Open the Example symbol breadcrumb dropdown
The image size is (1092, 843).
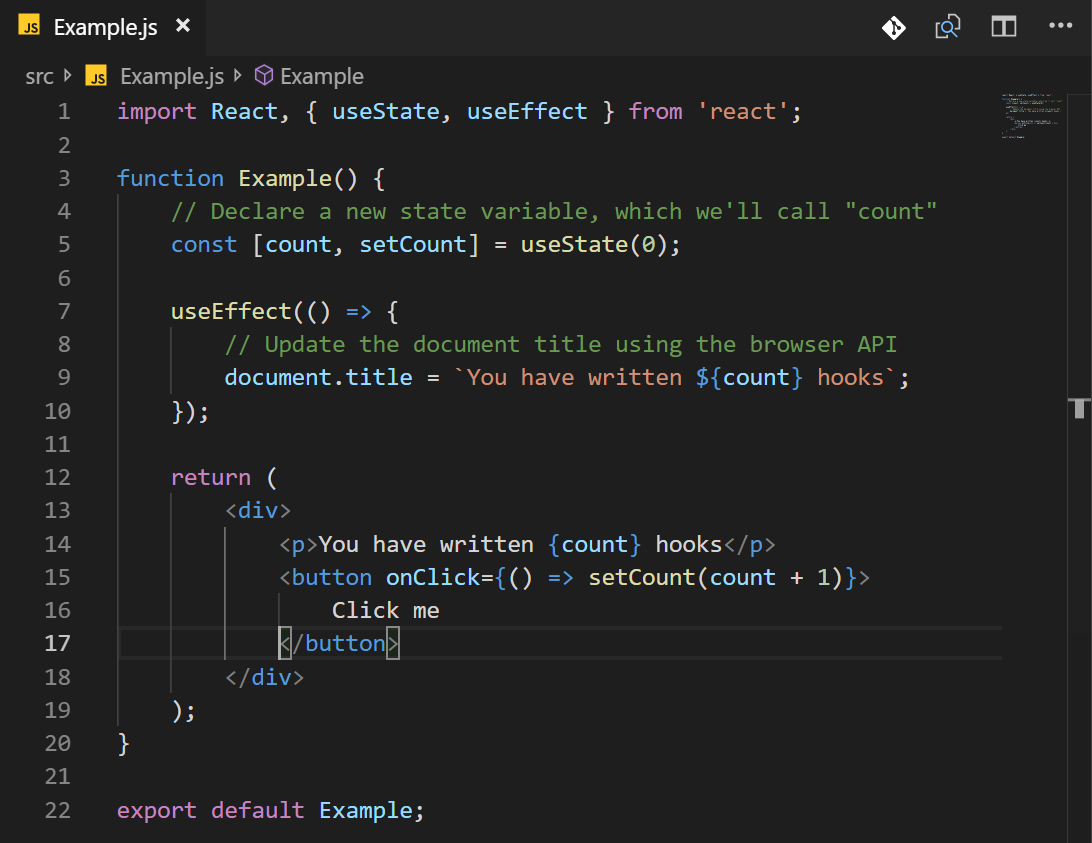click(324, 75)
